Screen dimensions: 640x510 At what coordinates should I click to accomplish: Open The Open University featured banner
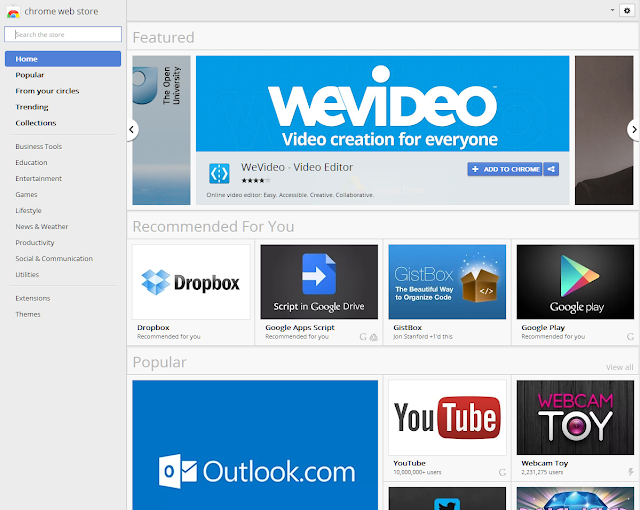pos(161,130)
